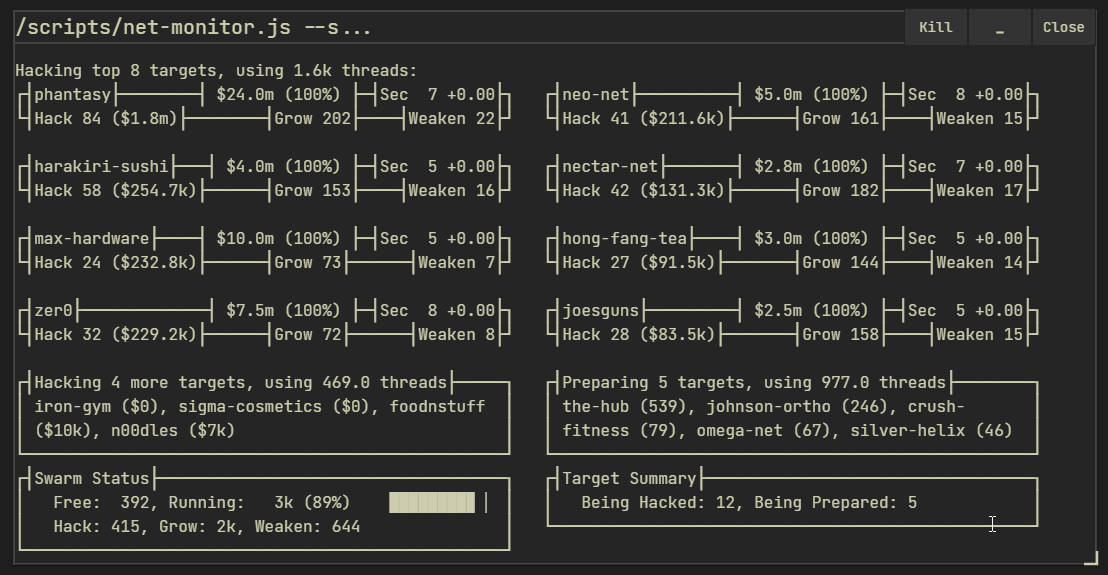Click the Grow 161 value
This screenshot has width=1108, height=575.
840,119
